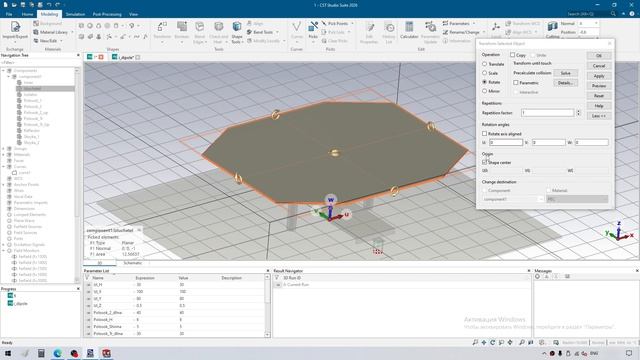Viewport: 640px width, 360px height.
Task: Open the Pick Points dropdown arrow
Action: coord(352,24)
